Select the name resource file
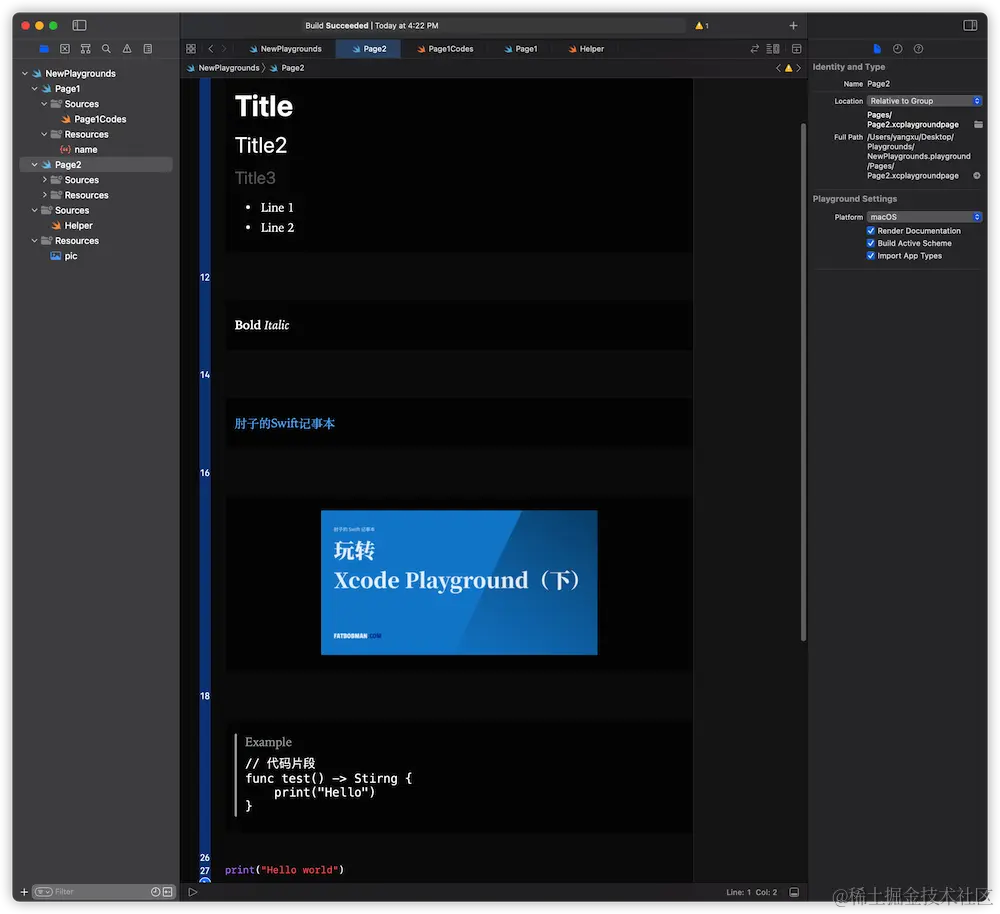The image size is (1000, 914). [x=85, y=149]
